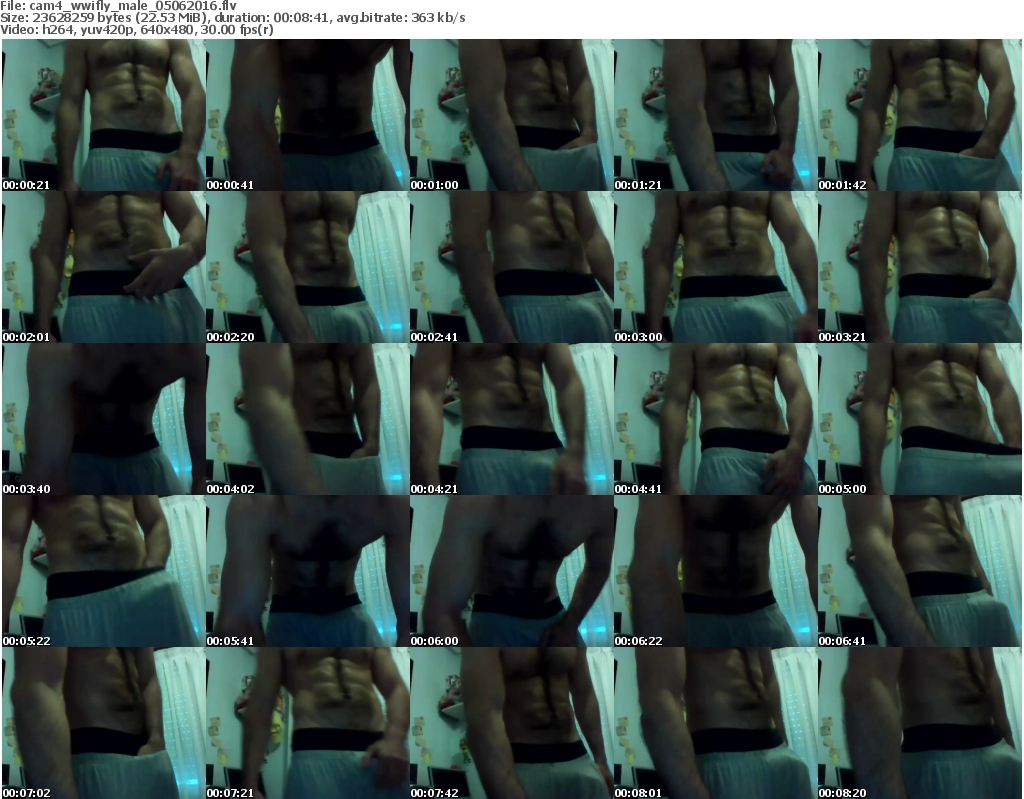
Task: Select the thumbnail frame at 00:03:21
Action: pyautogui.click(x=920, y=267)
